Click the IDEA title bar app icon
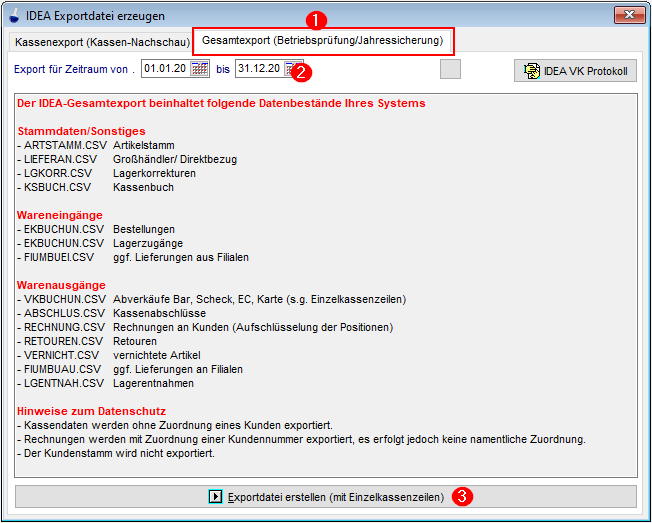This screenshot has height=523, width=652. (x=15, y=16)
